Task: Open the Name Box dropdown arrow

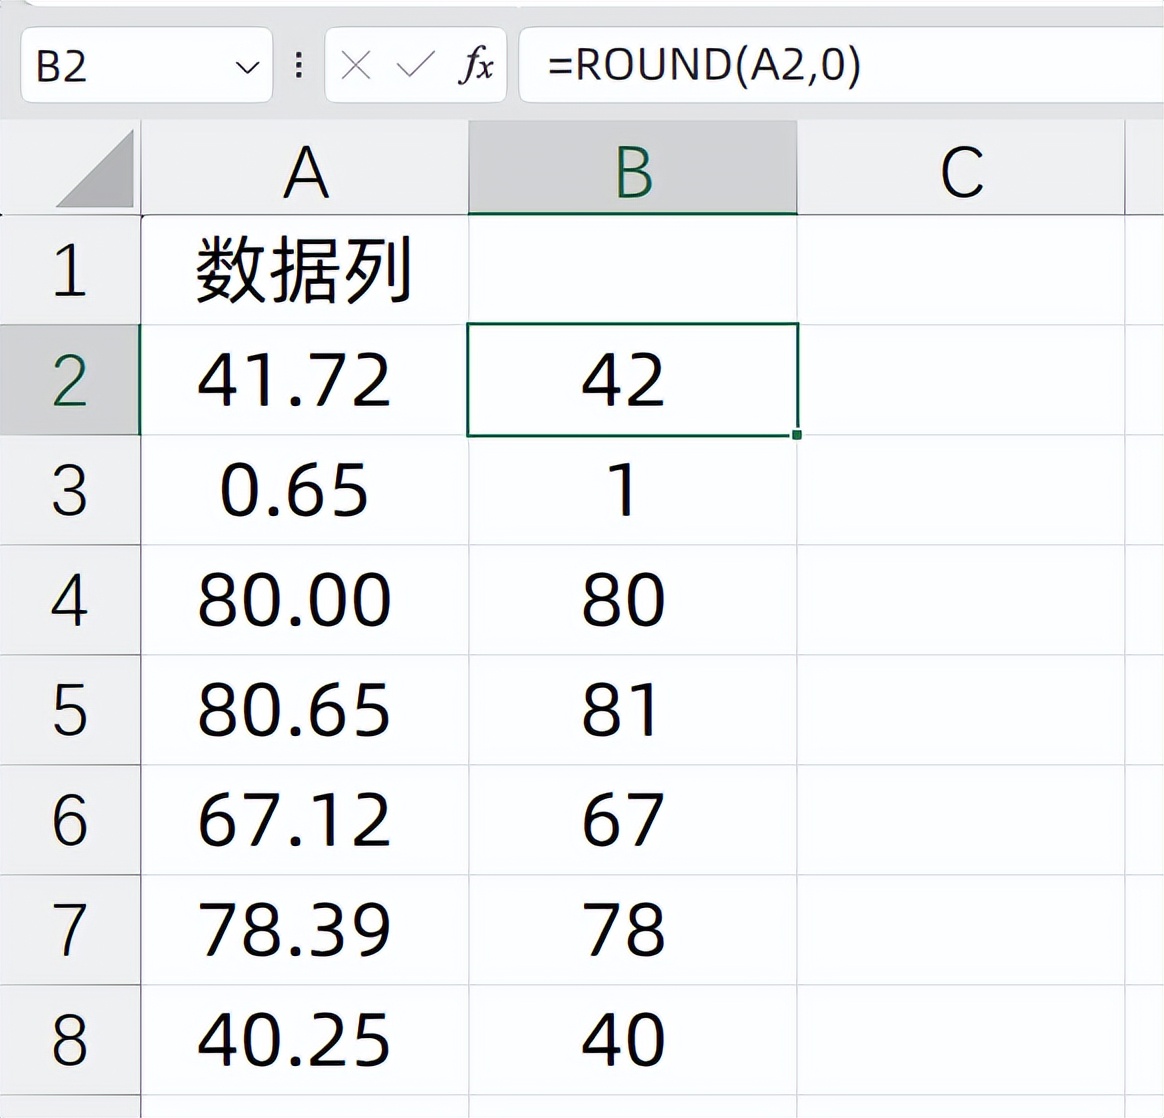Action: pyautogui.click(x=246, y=68)
